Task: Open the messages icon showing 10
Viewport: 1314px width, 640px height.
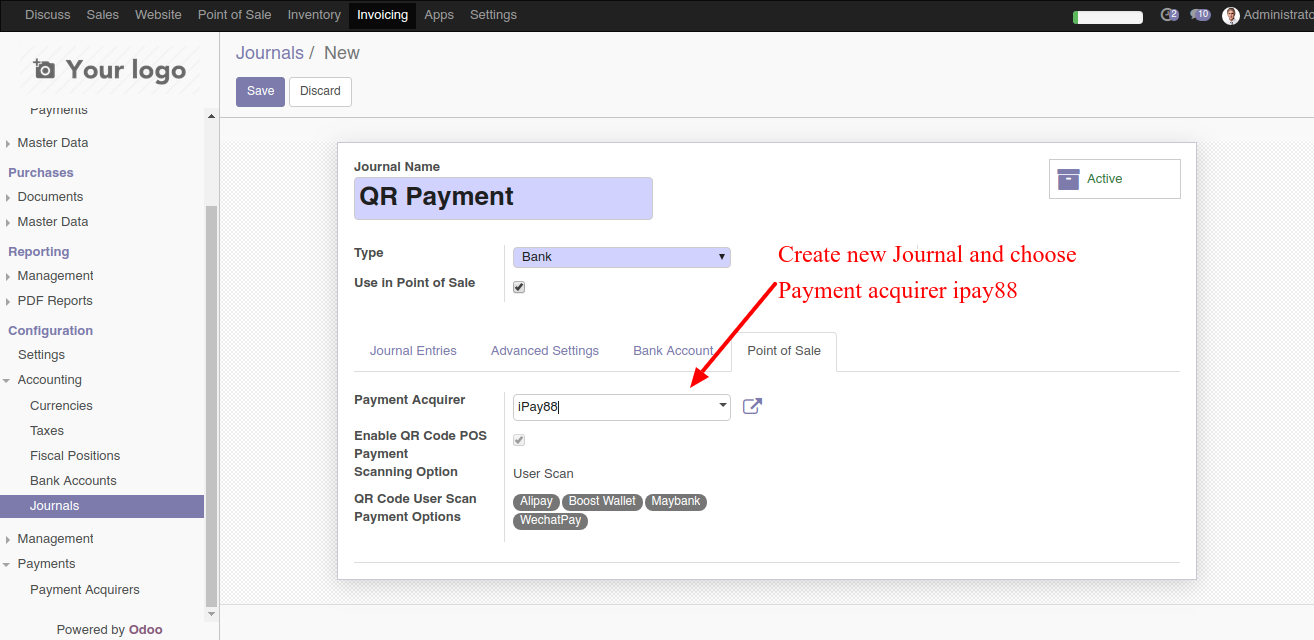Action: [x=1200, y=15]
